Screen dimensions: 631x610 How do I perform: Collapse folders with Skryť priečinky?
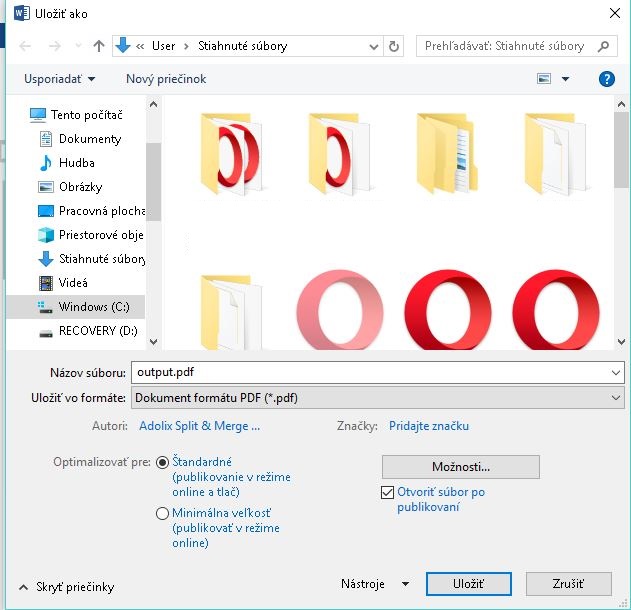coord(66,588)
